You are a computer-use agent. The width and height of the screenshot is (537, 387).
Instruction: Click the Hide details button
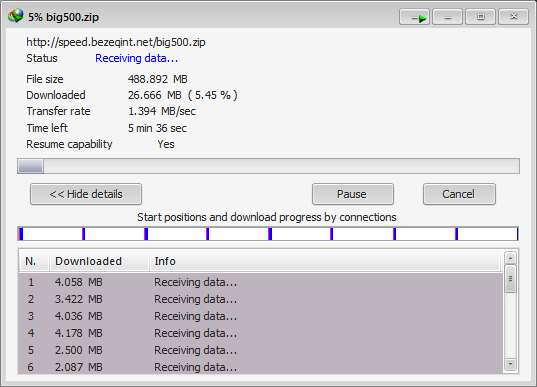(x=86, y=194)
